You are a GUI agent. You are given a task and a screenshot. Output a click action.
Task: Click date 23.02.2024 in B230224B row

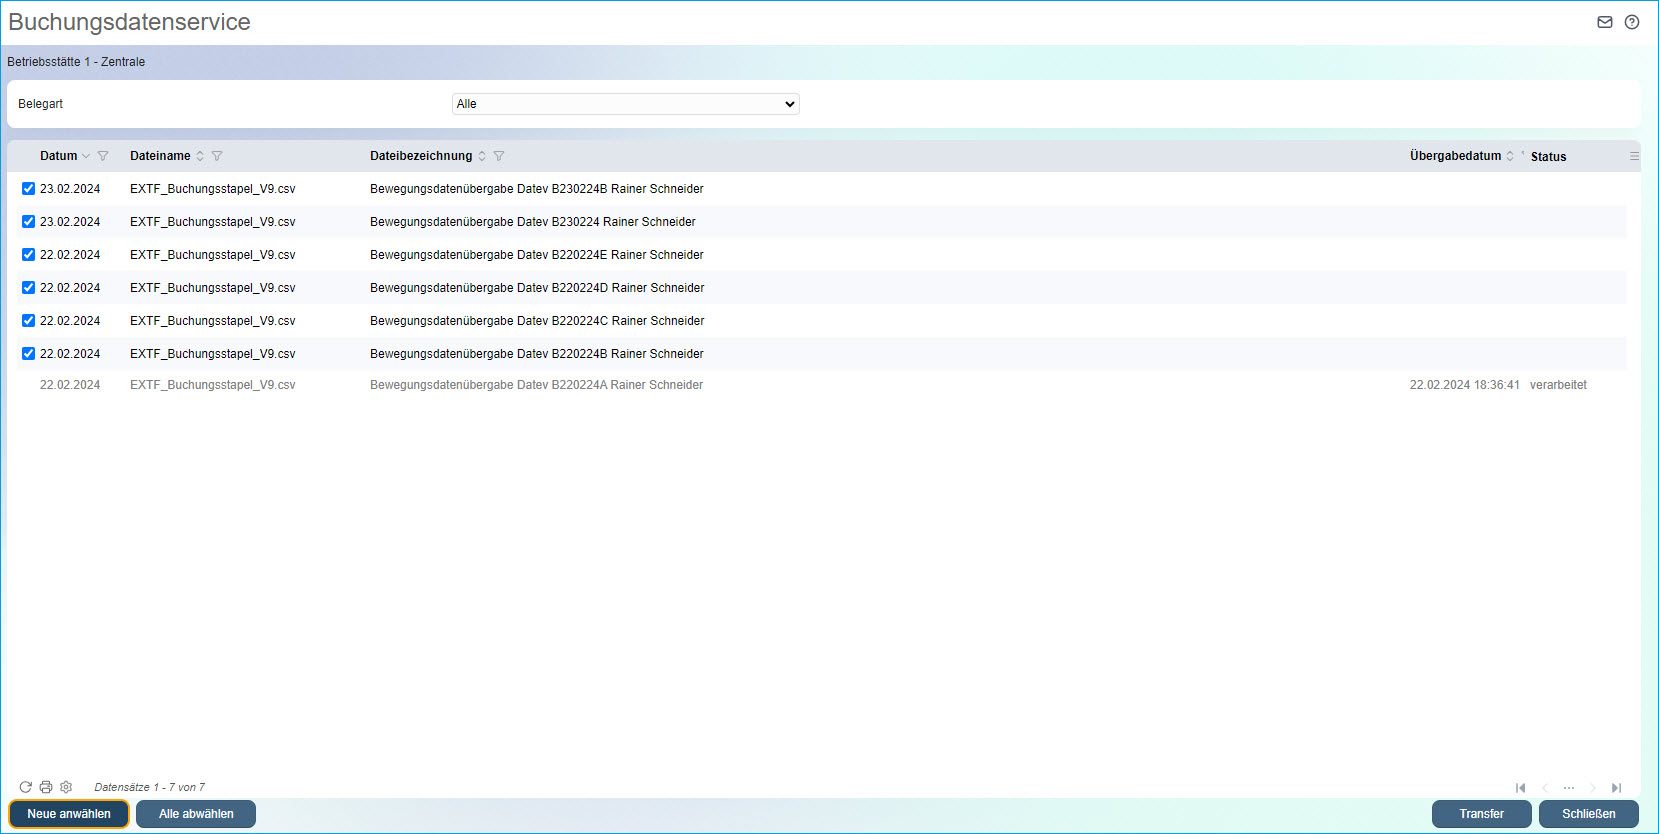tap(70, 189)
